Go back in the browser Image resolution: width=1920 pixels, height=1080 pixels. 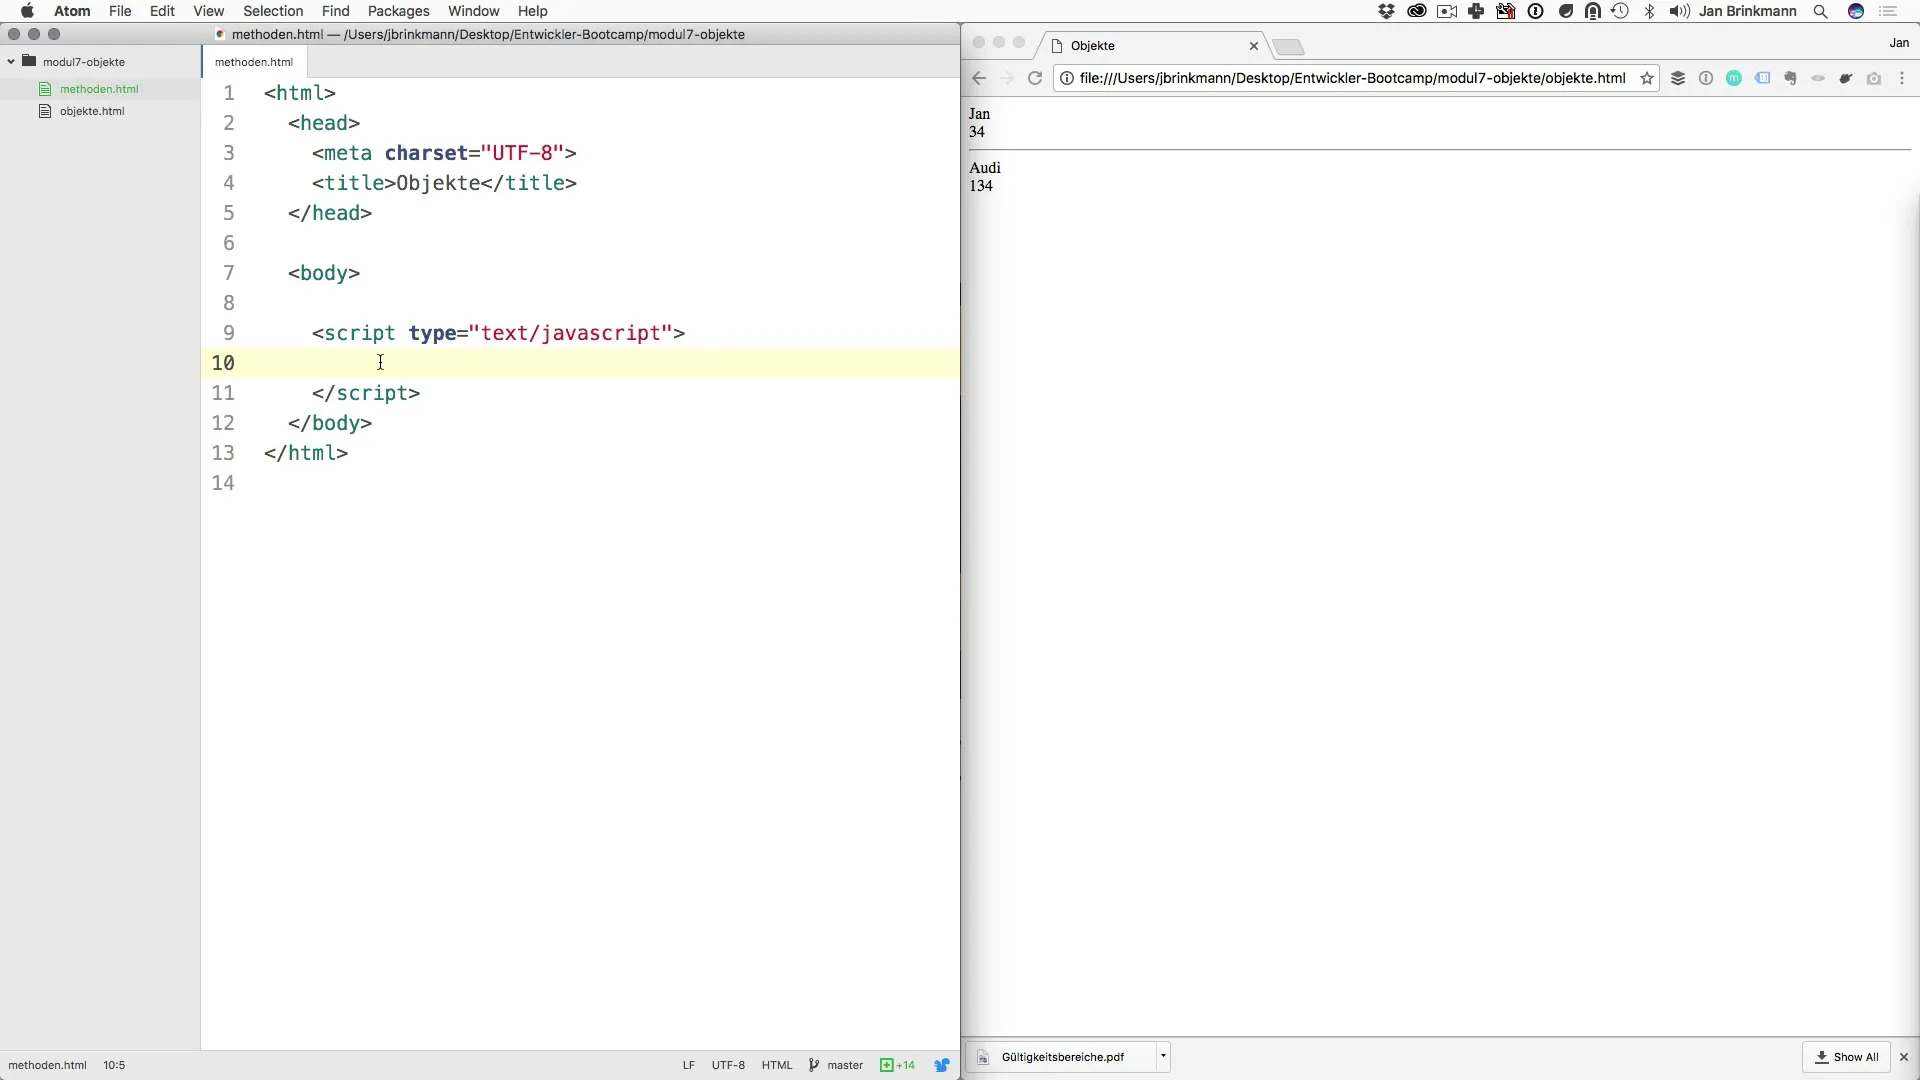(979, 78)
